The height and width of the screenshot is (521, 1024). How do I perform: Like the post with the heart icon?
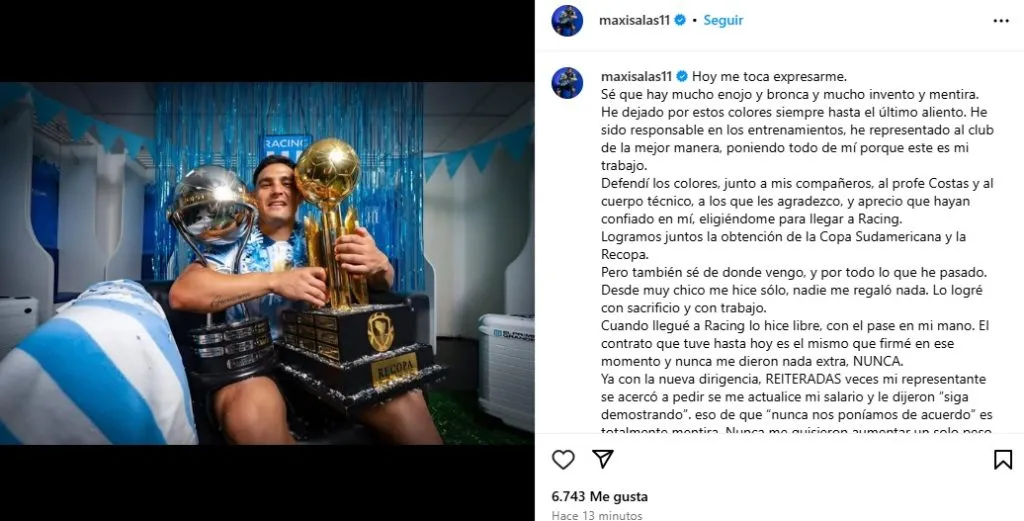563,460
